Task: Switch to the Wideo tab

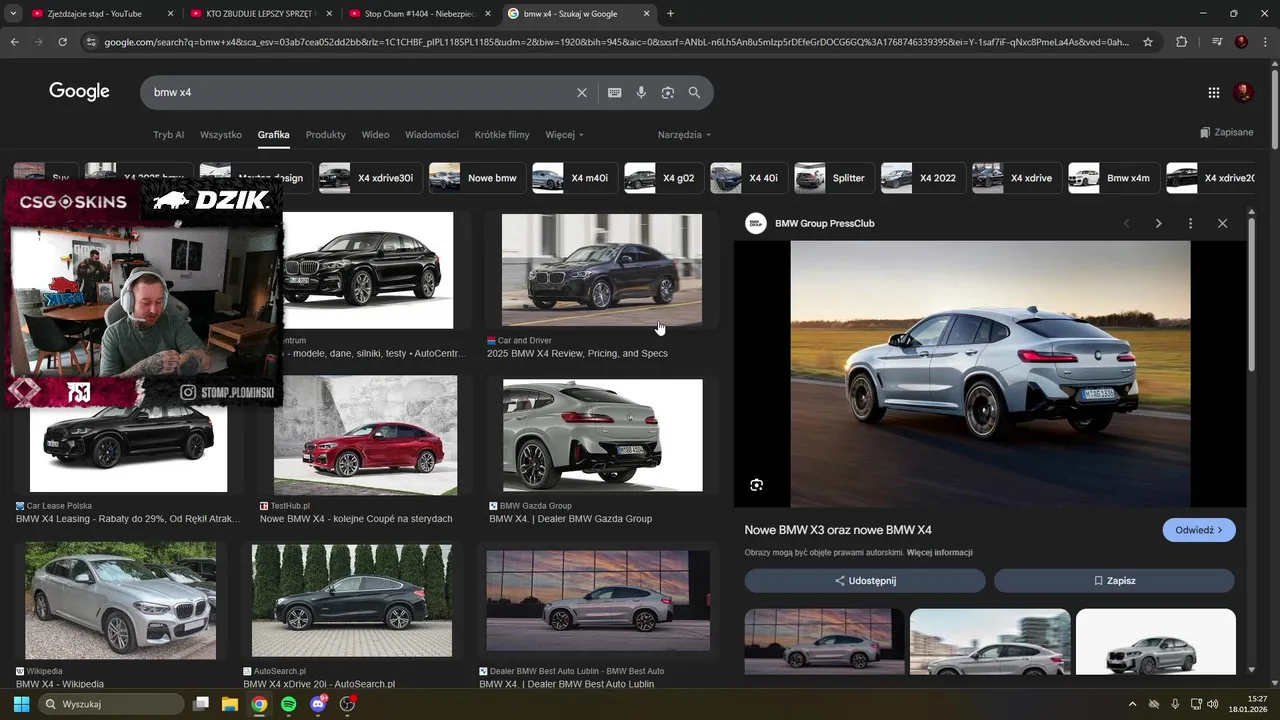Action: [x=375, y=135]
